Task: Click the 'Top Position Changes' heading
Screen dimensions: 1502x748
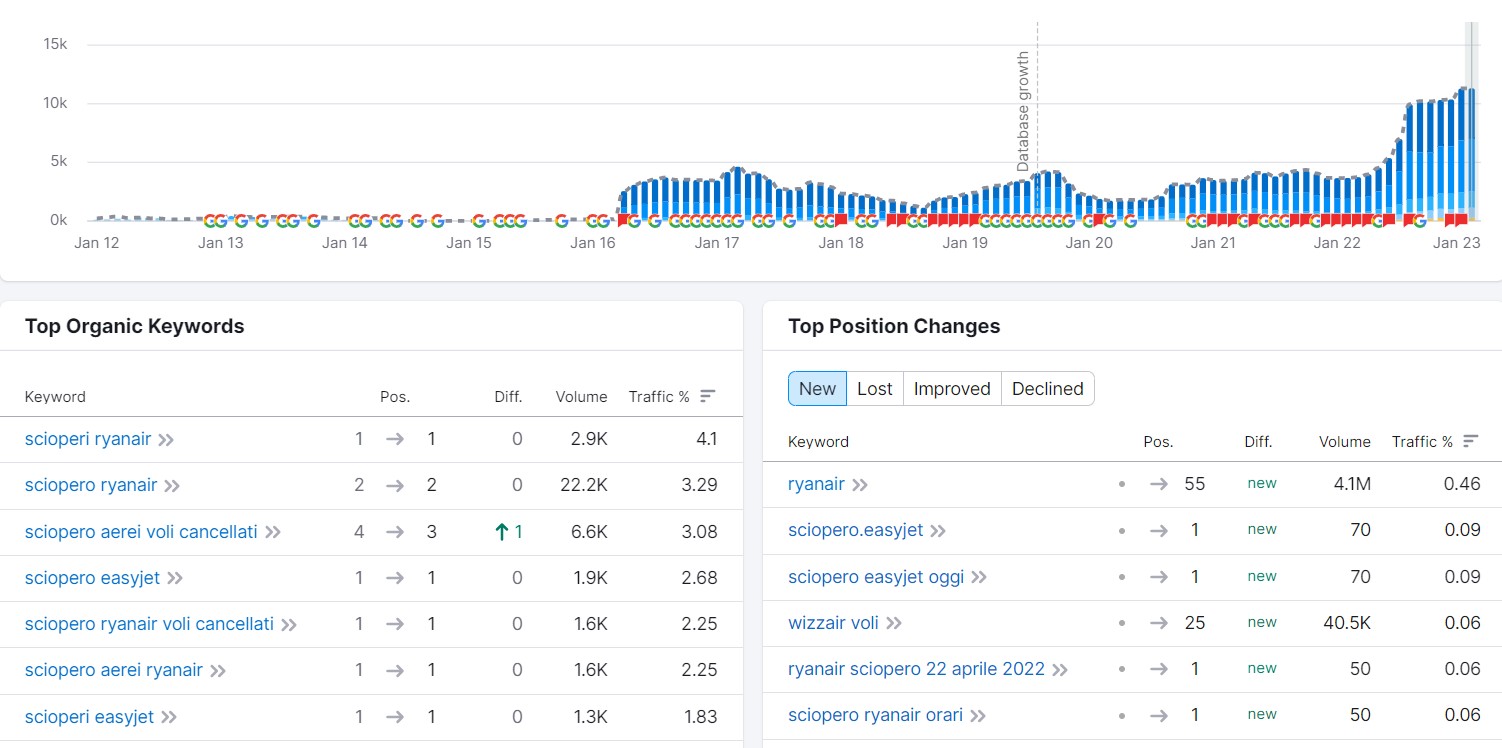Action: pyautogui.click(x=894, y=326)
